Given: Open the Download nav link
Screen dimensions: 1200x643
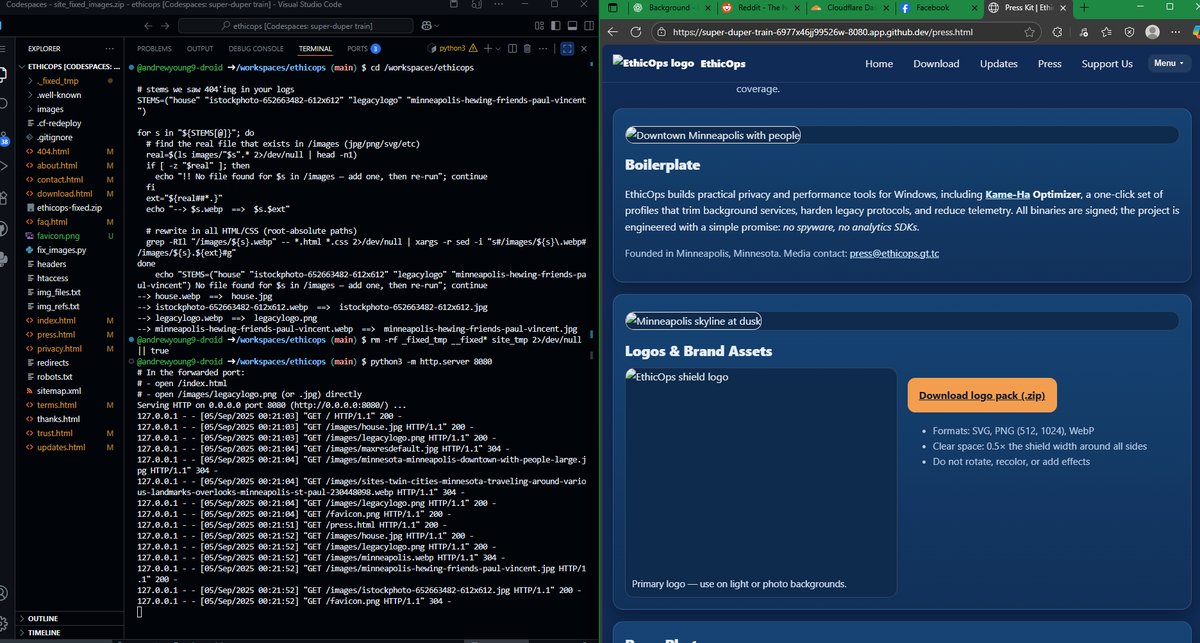Looking at the screenshot, I should 936,64.
